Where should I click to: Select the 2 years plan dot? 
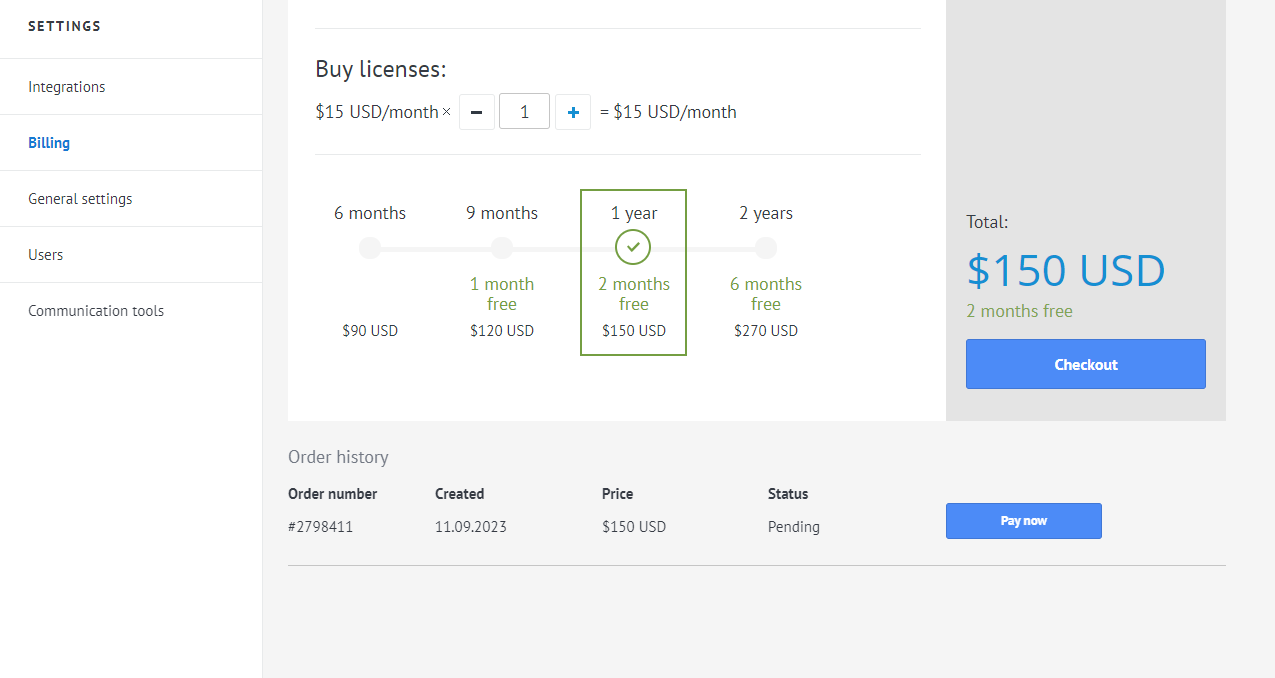point(766,248)
